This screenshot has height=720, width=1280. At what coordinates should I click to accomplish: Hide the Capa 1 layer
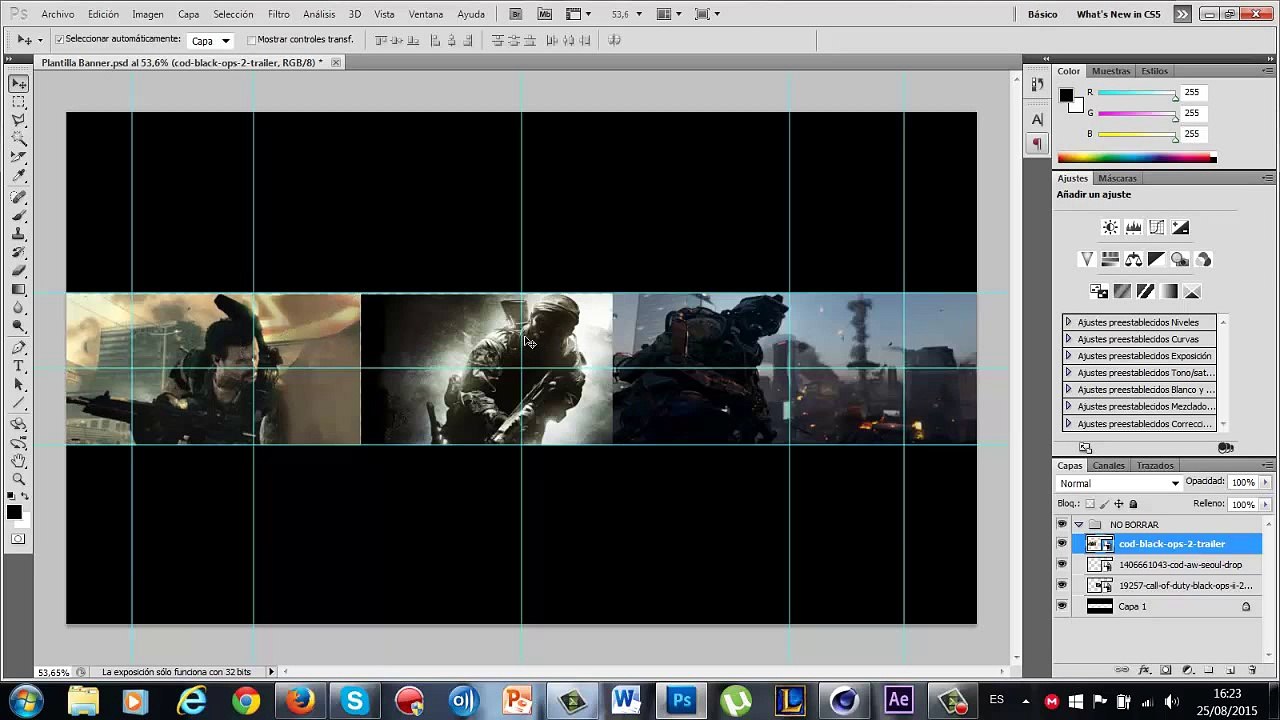pos(1062,606)
